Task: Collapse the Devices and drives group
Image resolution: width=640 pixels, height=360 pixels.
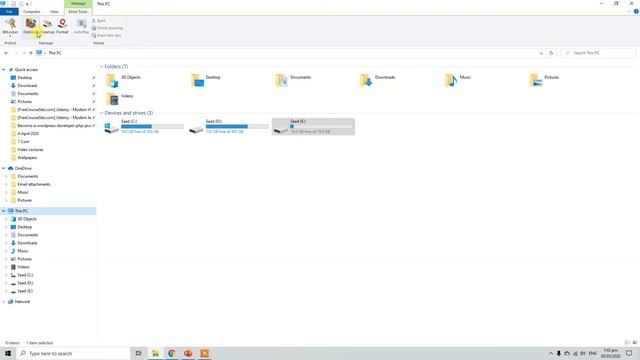Action: [x=102, y=113]
